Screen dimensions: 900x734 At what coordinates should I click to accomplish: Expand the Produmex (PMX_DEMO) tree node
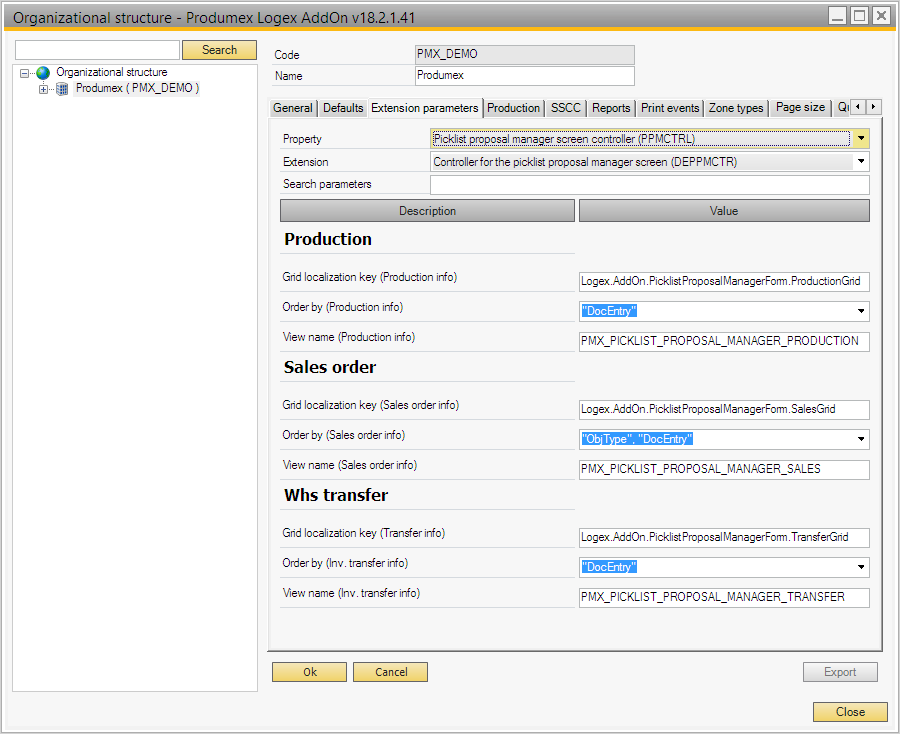[x=41, y=87]
